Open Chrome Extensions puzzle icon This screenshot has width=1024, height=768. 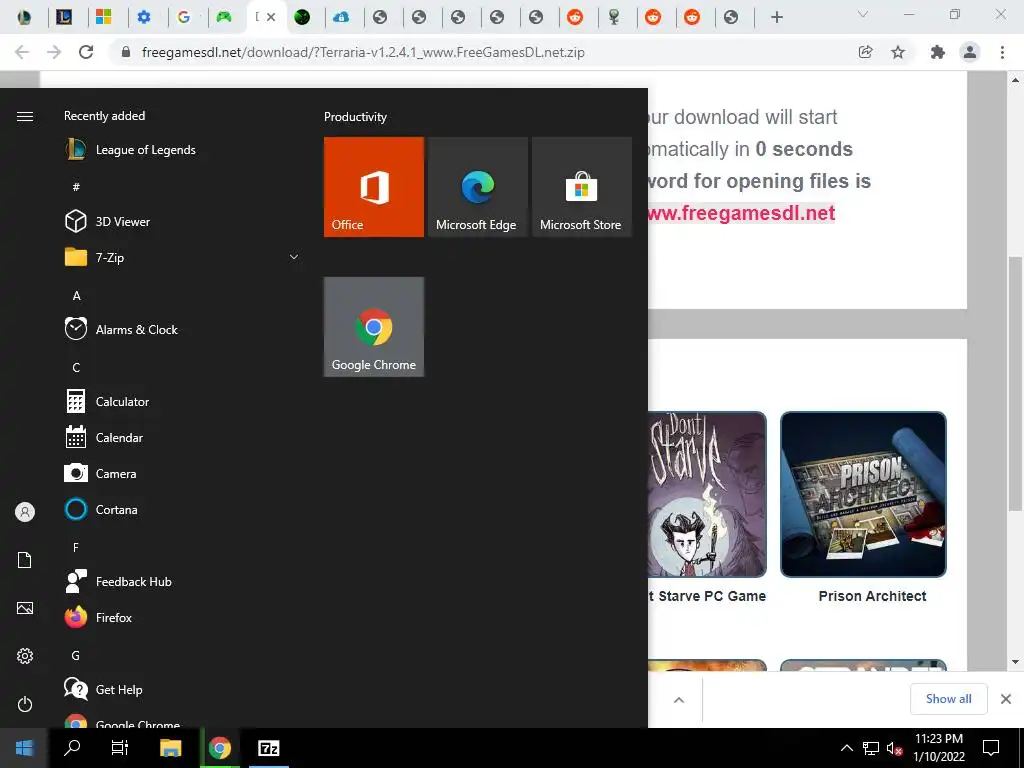938,52
